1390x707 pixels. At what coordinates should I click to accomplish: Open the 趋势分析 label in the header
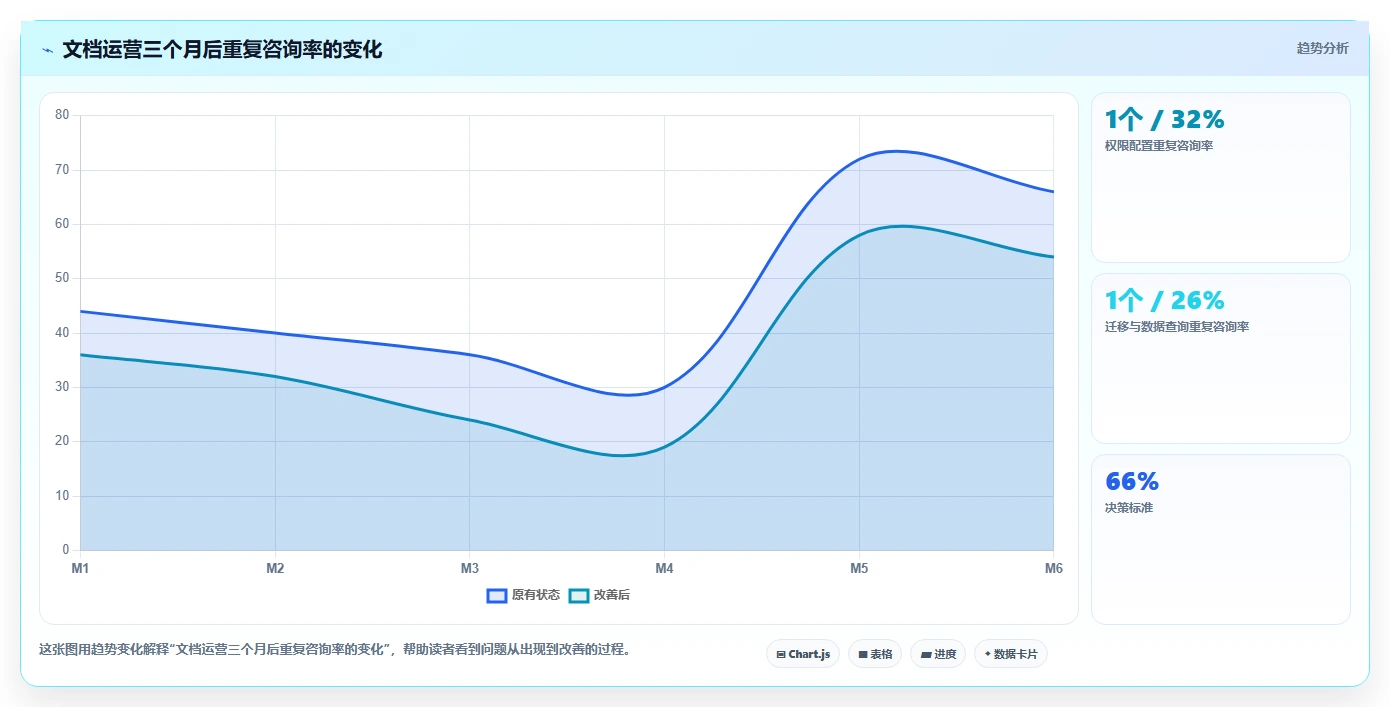[x=1322, y=48]
